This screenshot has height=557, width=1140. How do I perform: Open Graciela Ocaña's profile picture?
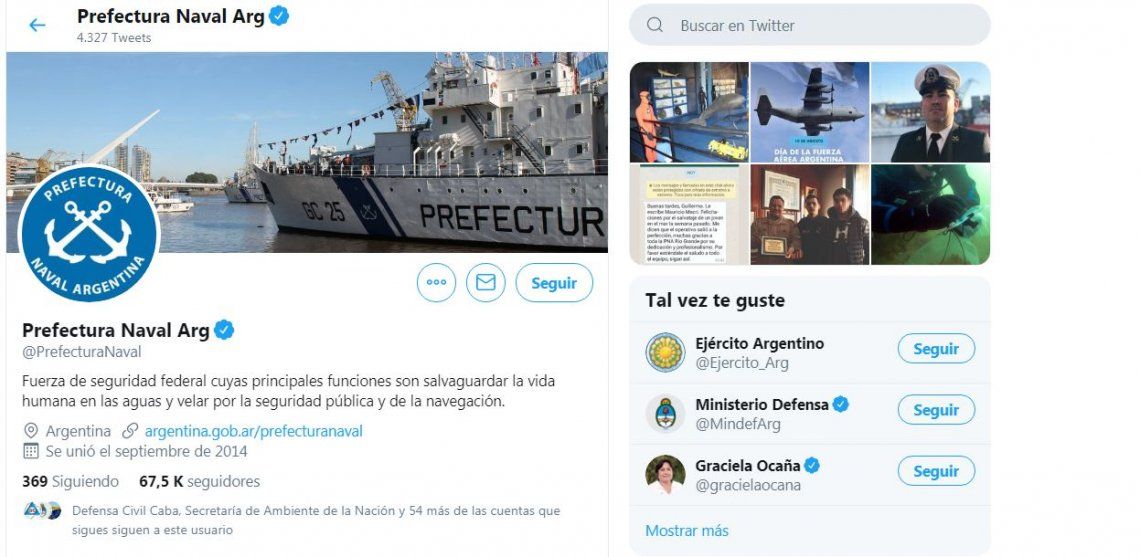click(665, 475)
